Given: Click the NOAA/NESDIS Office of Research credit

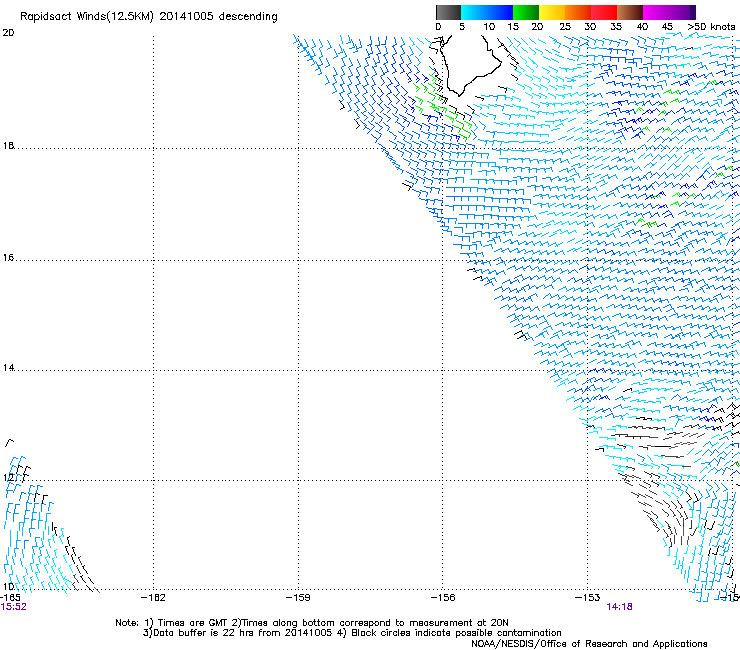Looking at the screenshot, I should [x=589, y=644].
